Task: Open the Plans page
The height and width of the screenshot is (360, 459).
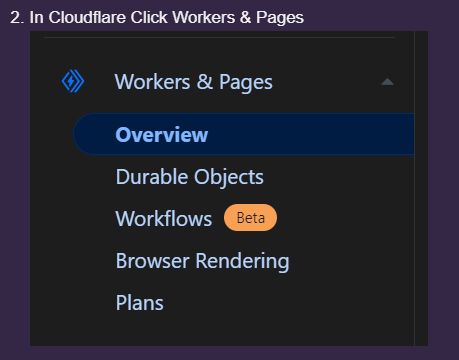Action: coord(140,303)
